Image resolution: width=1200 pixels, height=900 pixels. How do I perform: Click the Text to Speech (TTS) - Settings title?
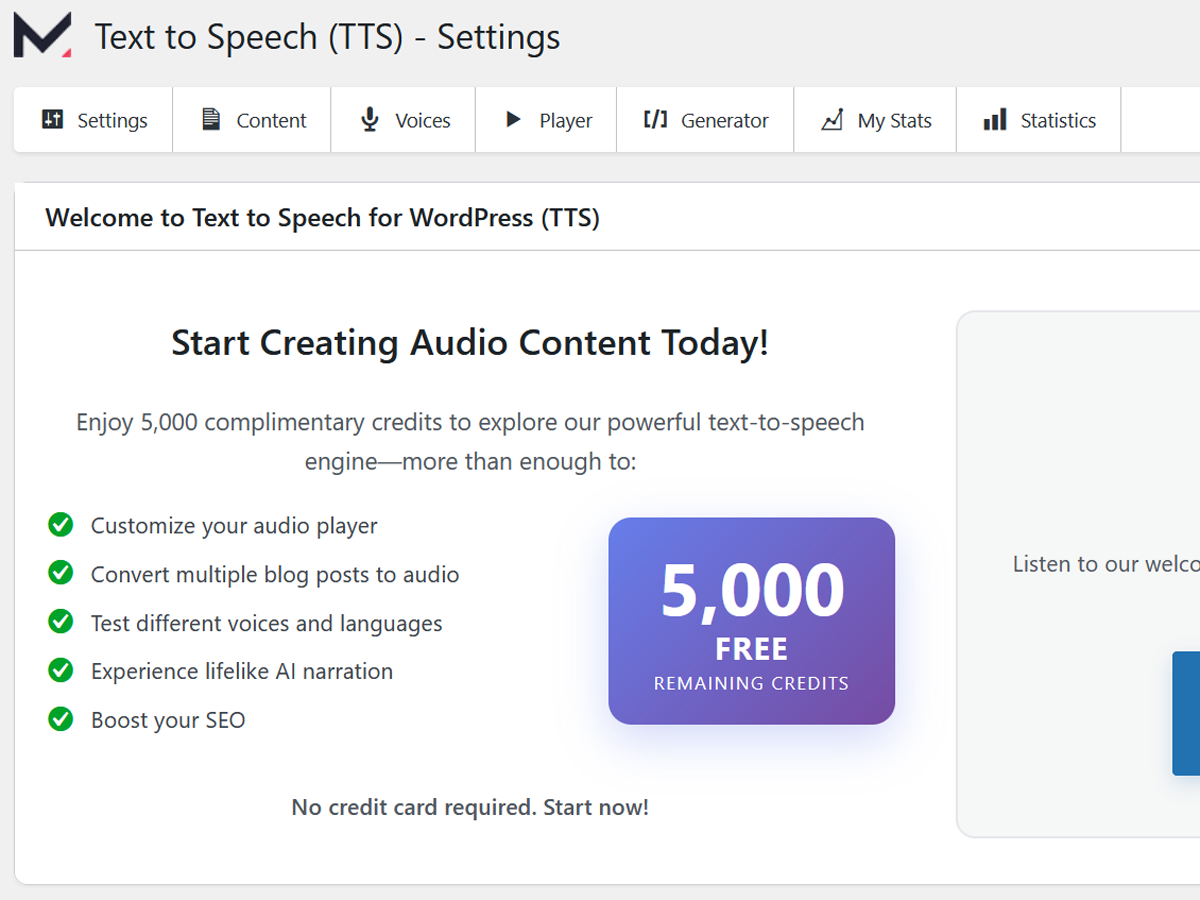pos(327,37)
